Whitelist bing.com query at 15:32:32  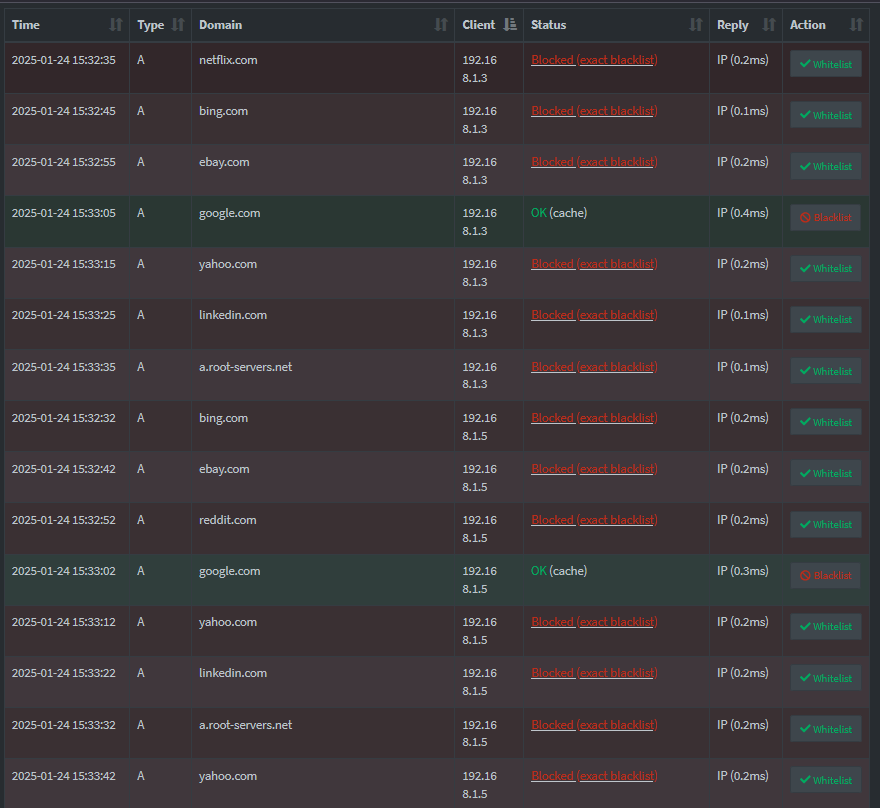tap(826, 422)
